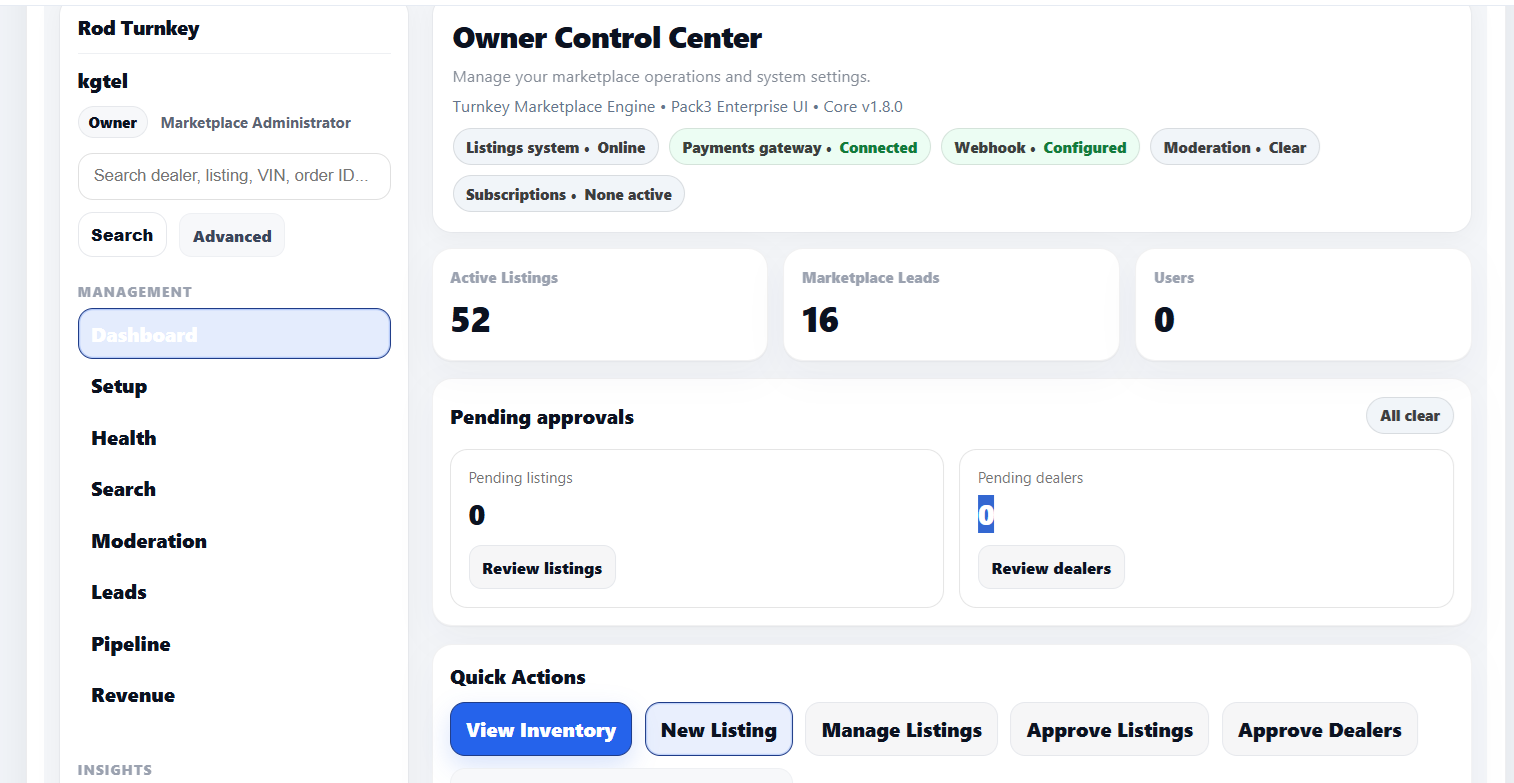This screenshot has height=783, width=1514.
Task: Click Approve Listings quick action
Action: [1108, 729]
